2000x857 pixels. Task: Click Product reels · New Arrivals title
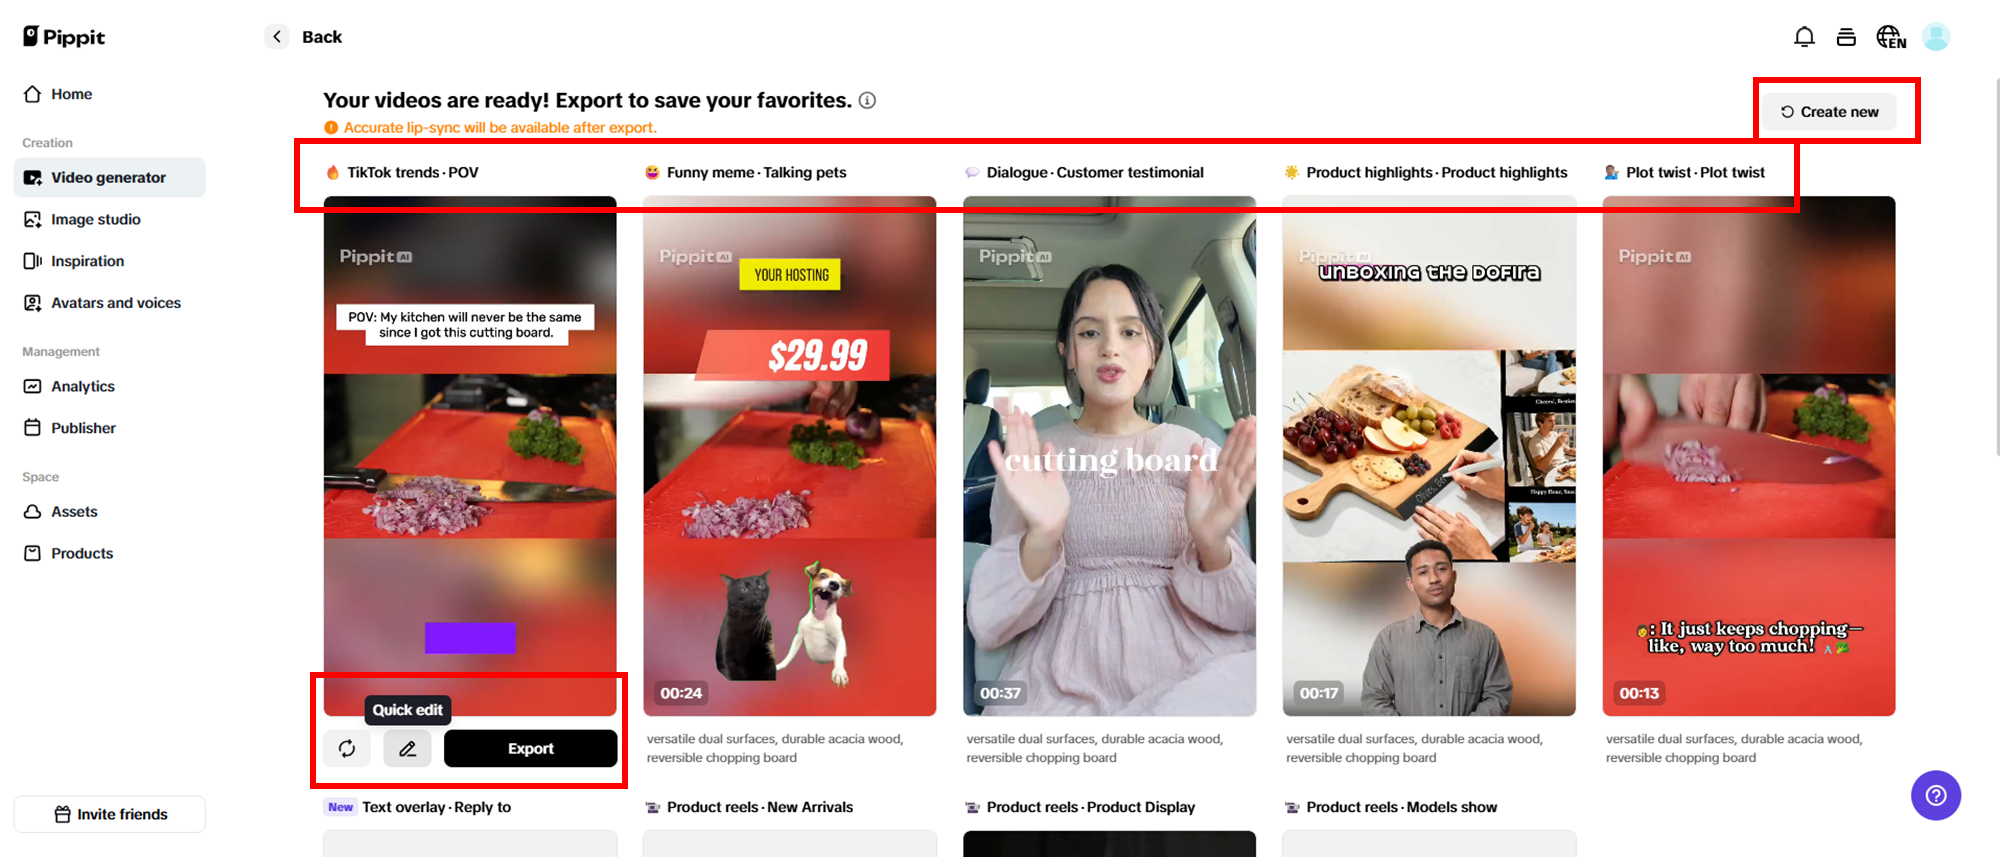point(760,807)
